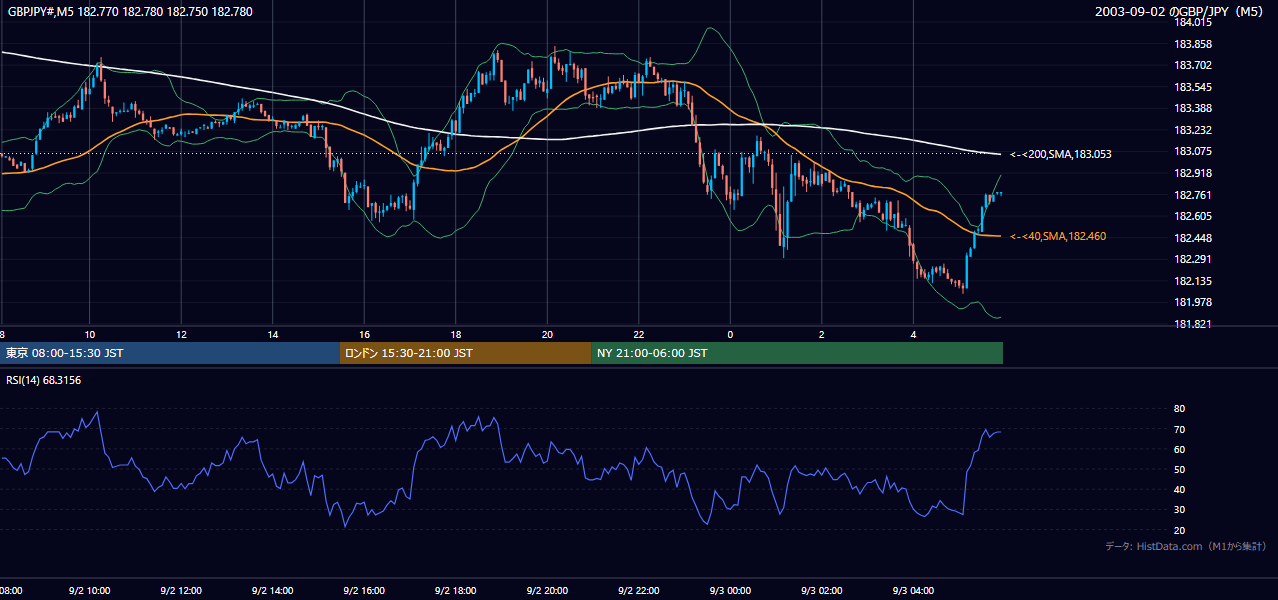Viewport: 1278px width, 600px height.
Task: Click RSI axis level 80
Action: click(1179, 409)
